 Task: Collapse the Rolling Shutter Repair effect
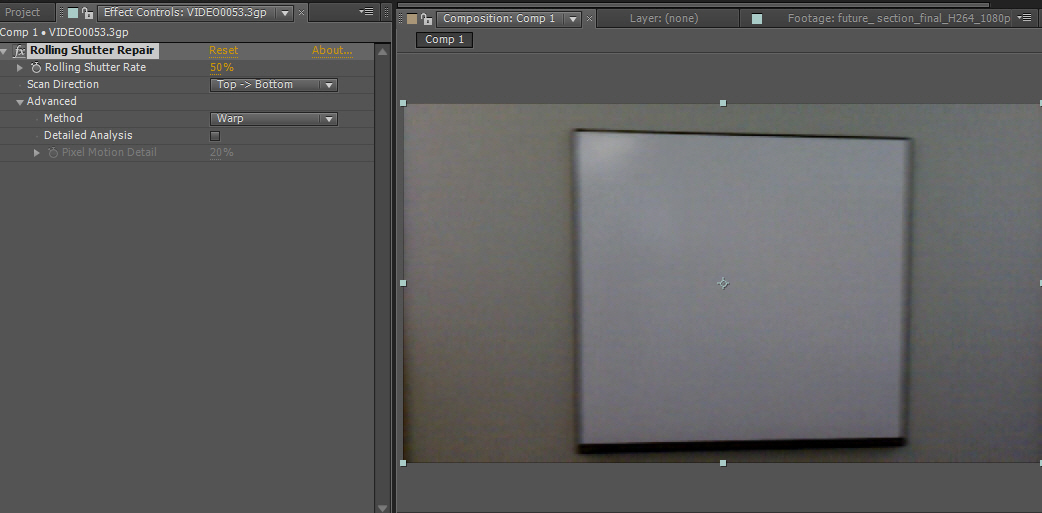pyautogui.click(x=4, y=51)
